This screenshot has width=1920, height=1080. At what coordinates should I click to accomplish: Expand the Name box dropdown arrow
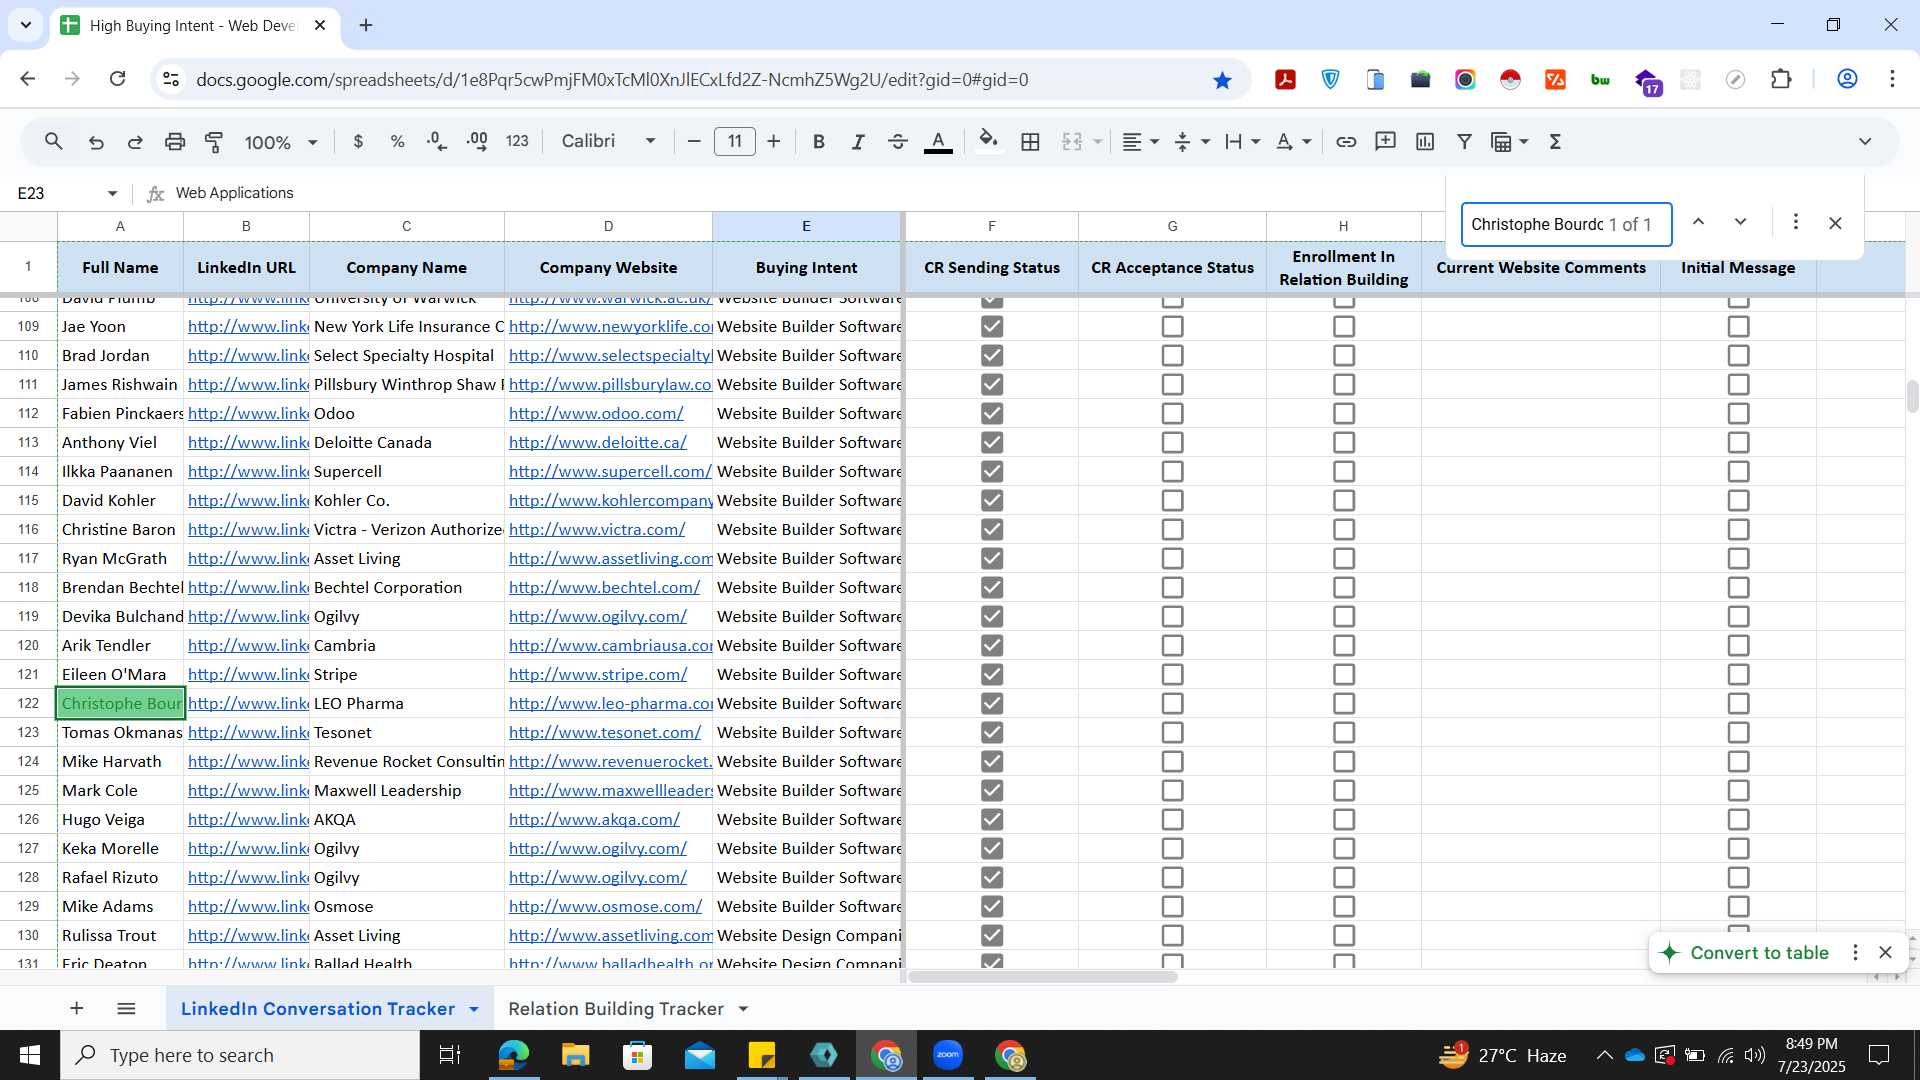click(x=112, y=193)
